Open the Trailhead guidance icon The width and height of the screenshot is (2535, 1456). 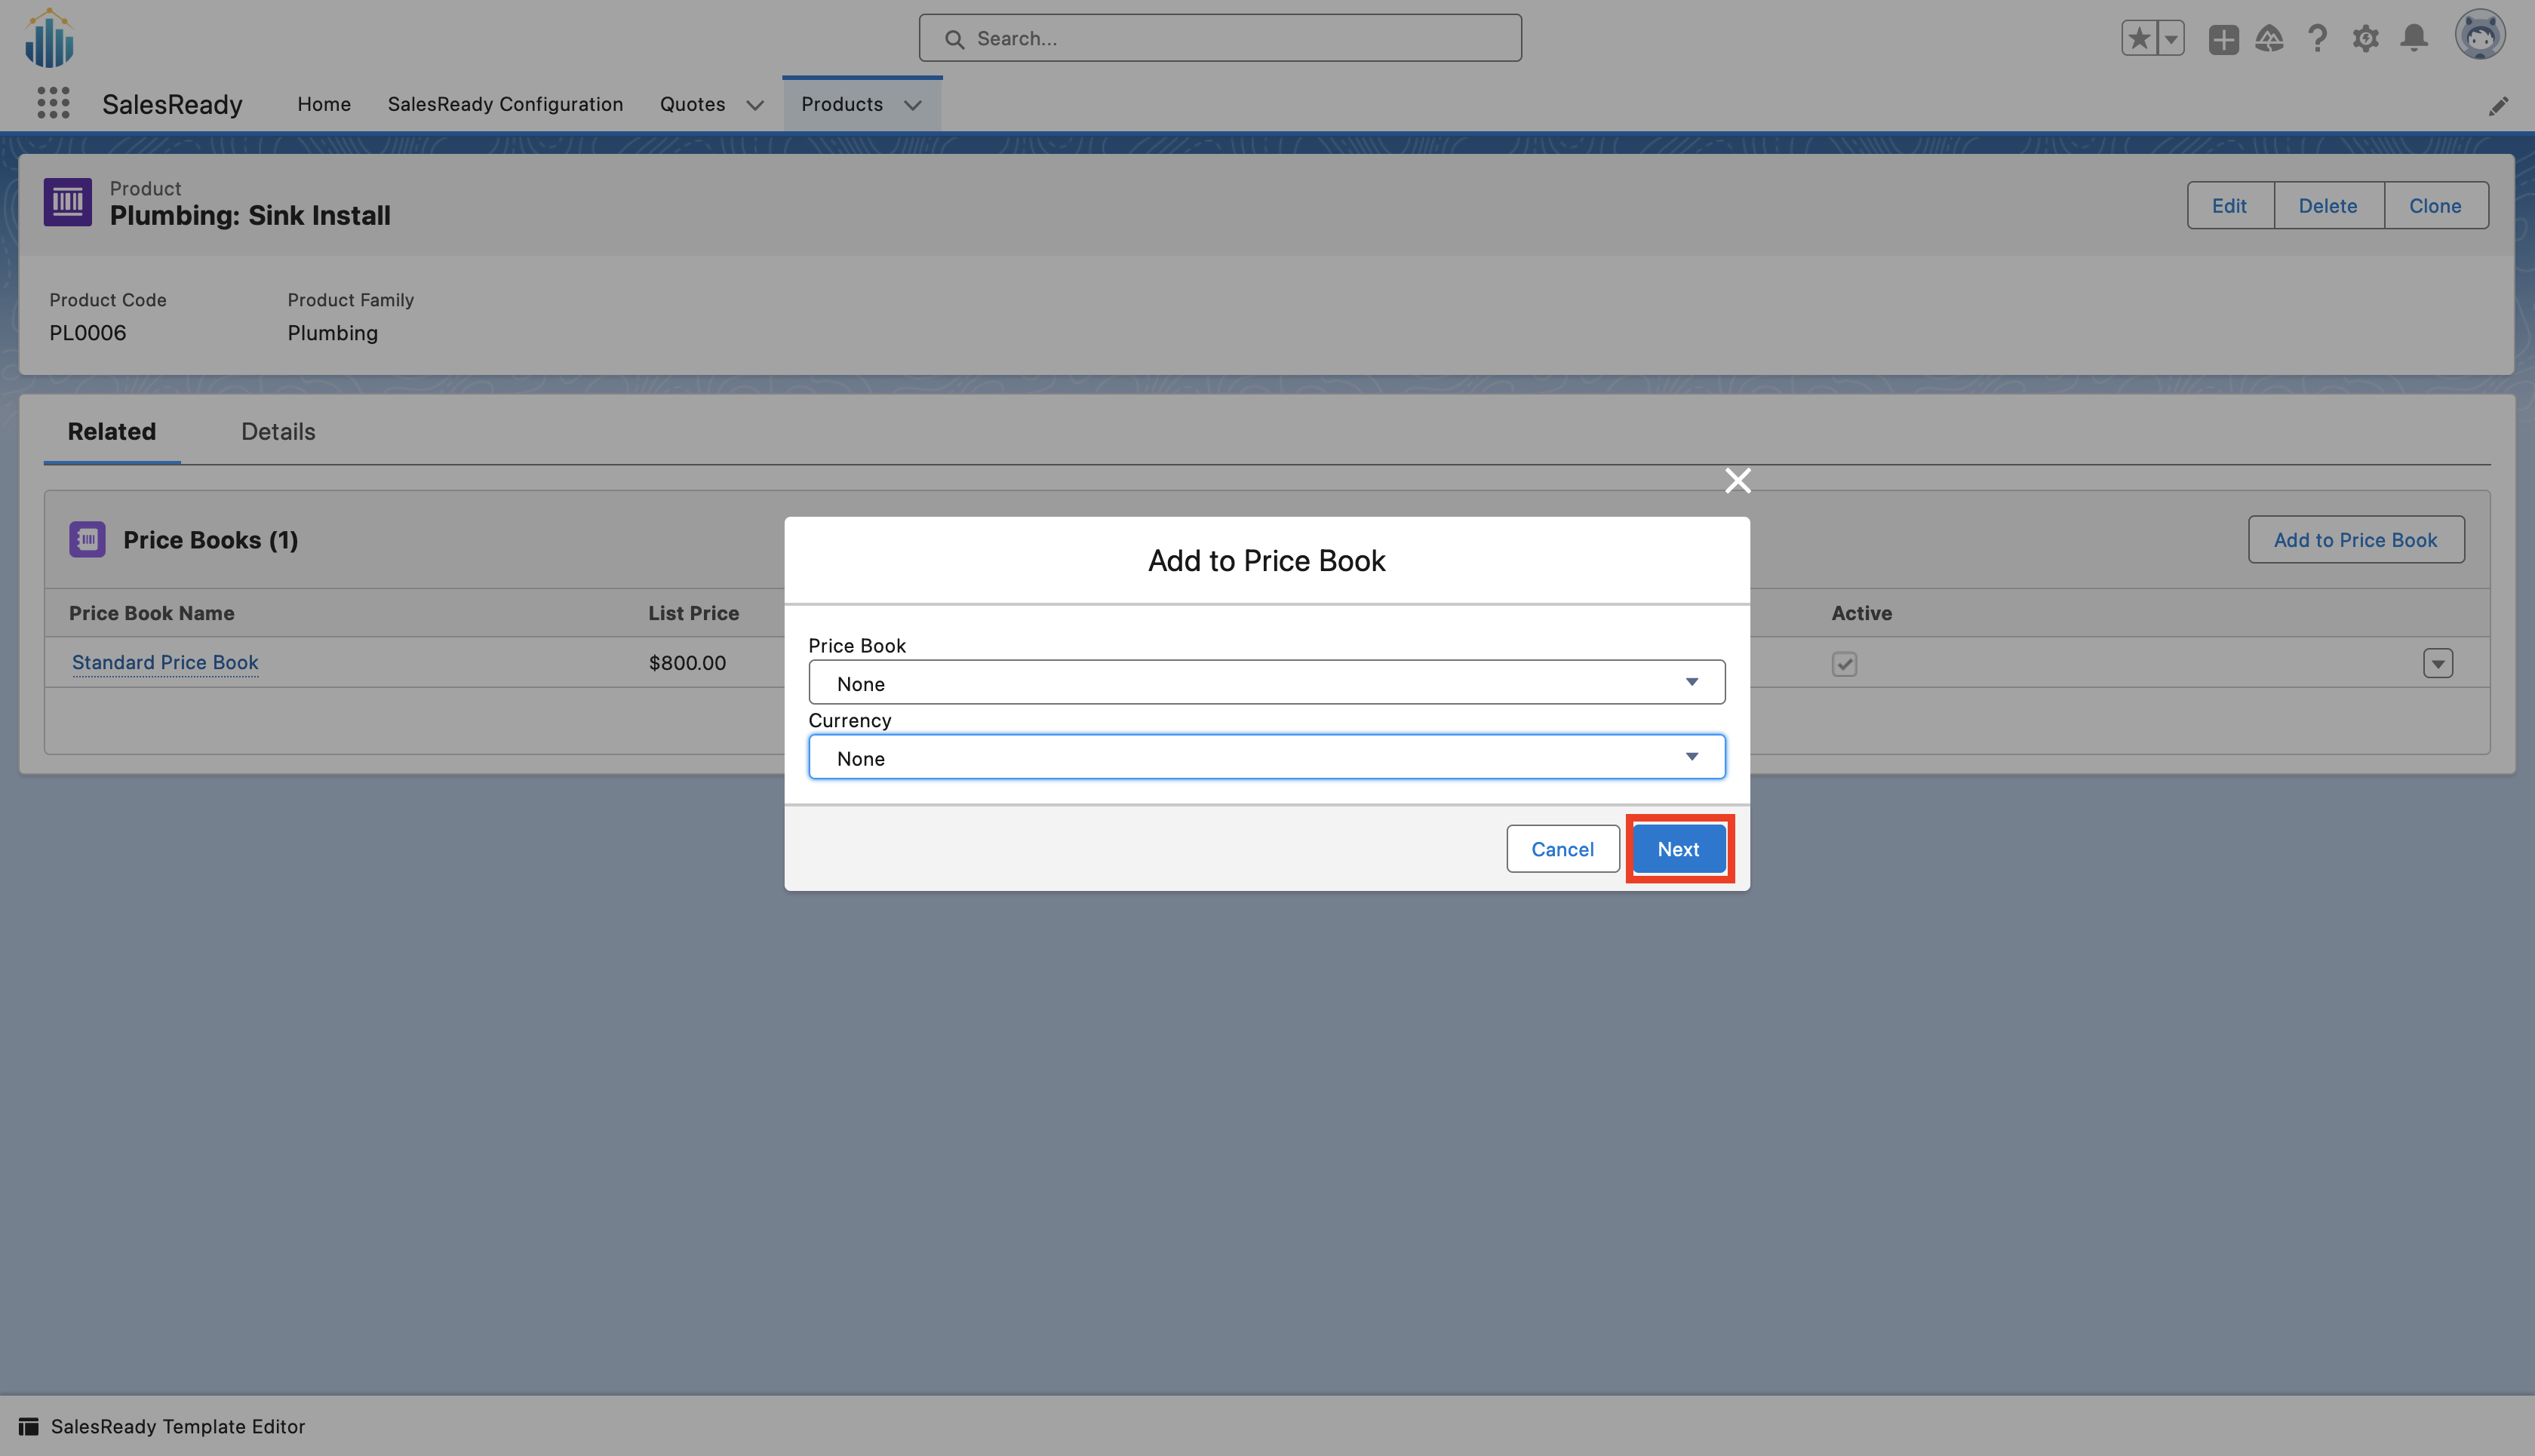point(2269,39)
